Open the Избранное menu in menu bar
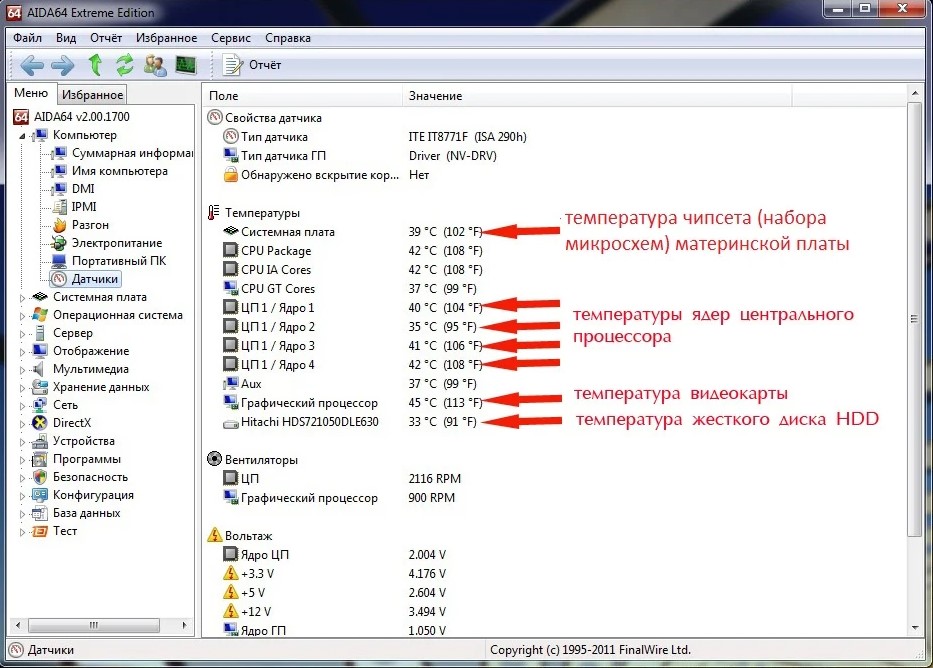Viewport: 933px width, 668px height. tap(167, 38)
